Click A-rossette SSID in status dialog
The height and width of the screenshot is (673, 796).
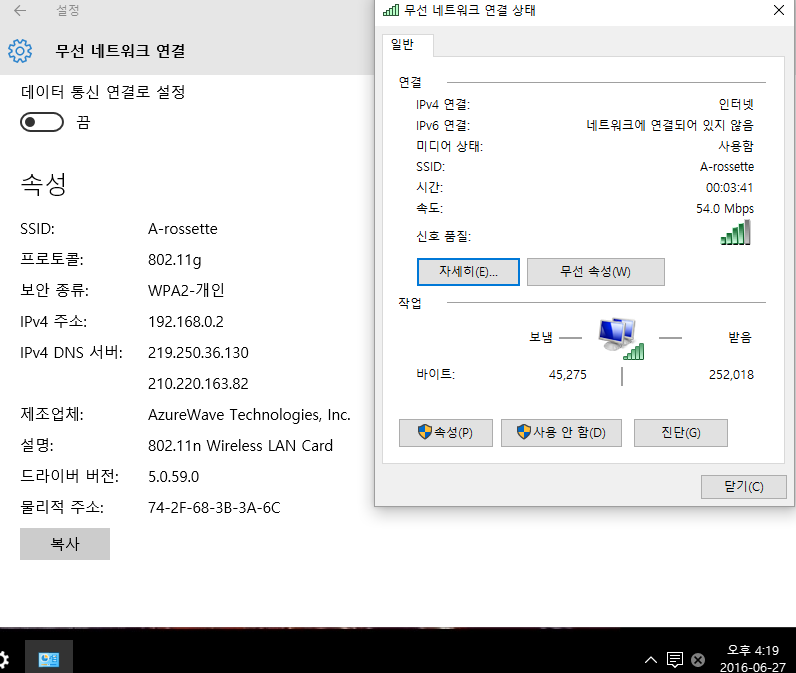727,166
